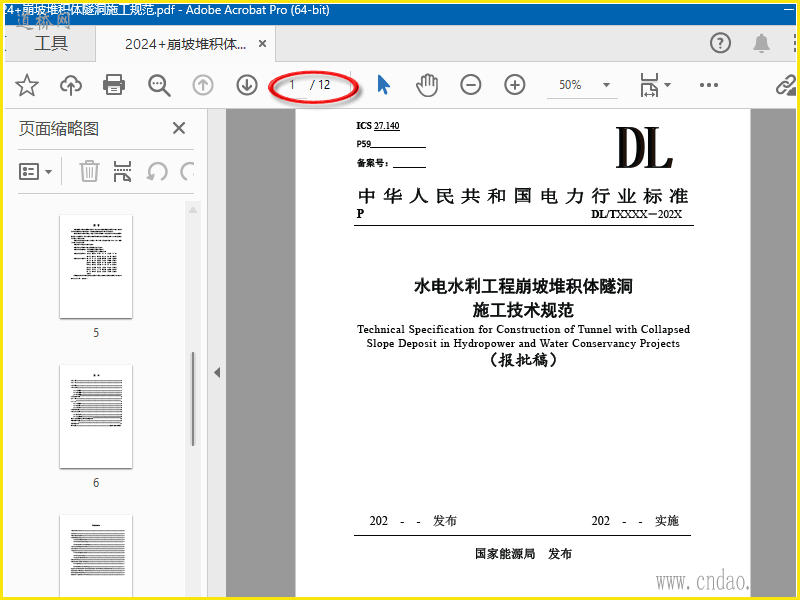This screenshot has width=800, height=600.
Task: Activate the hand pan tool
Action: pos(427,85)
